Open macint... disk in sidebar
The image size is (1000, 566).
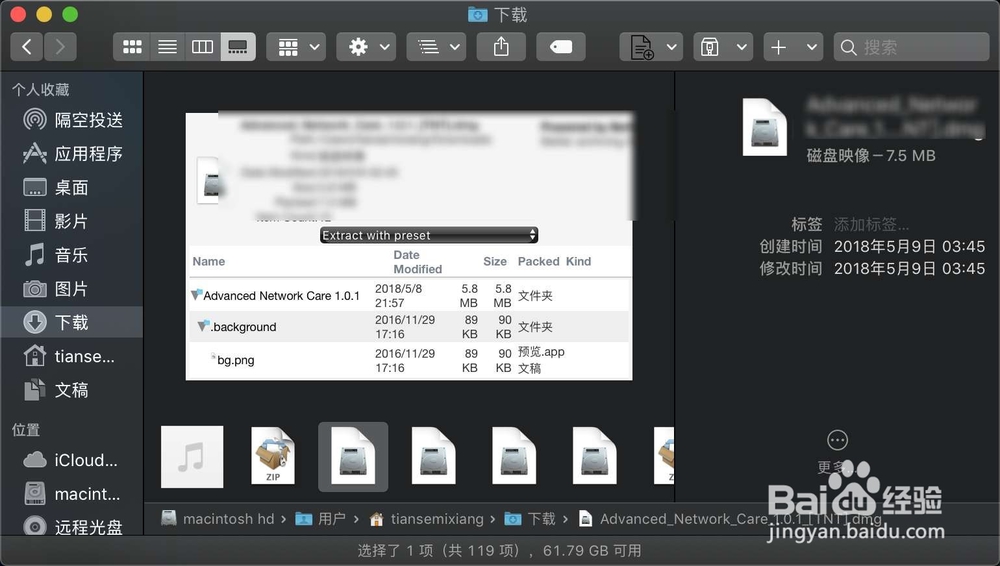[x=72, y=494]
